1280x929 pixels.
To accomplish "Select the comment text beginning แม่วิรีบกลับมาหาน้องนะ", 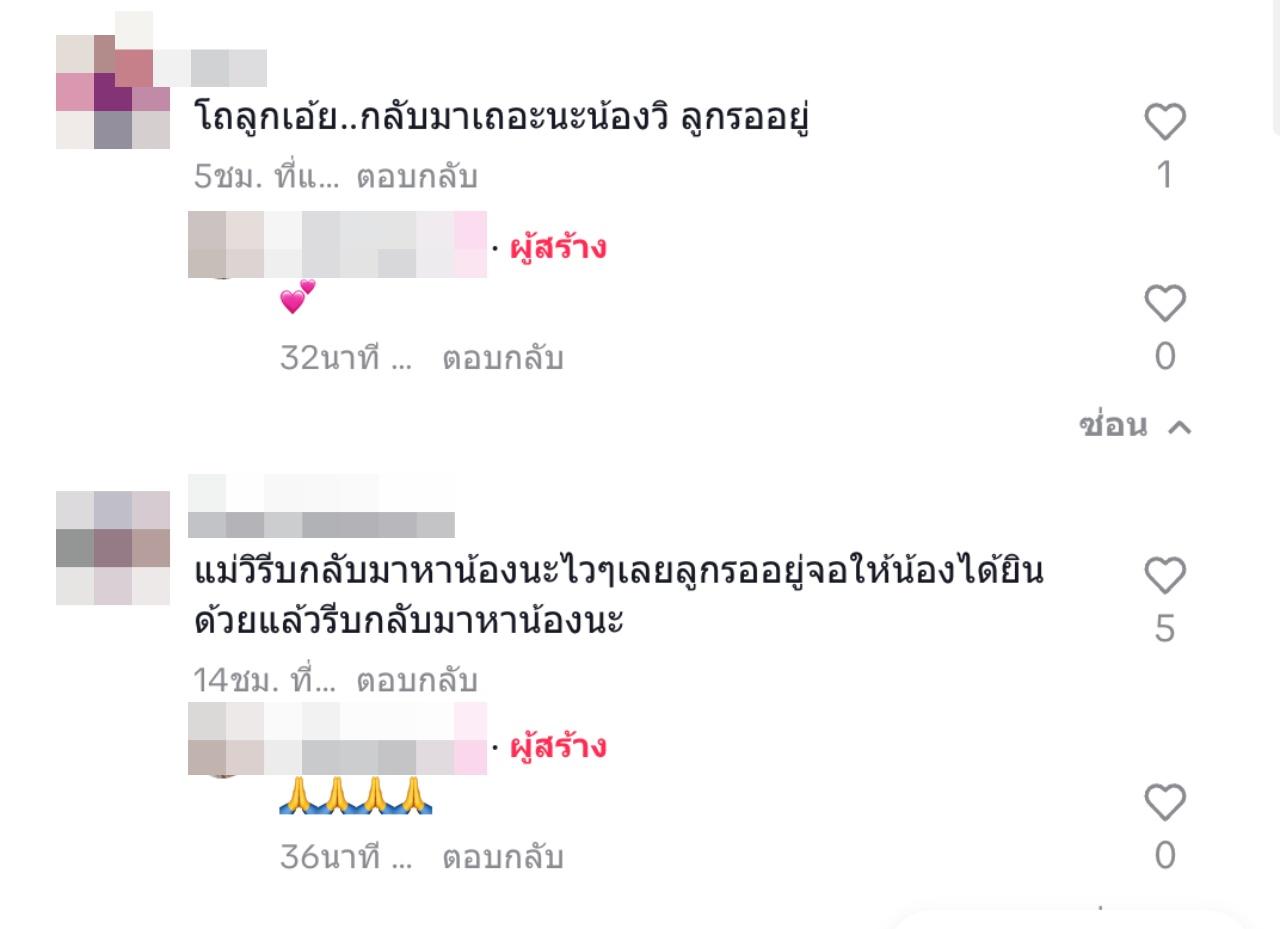I will tap(618, 597).
